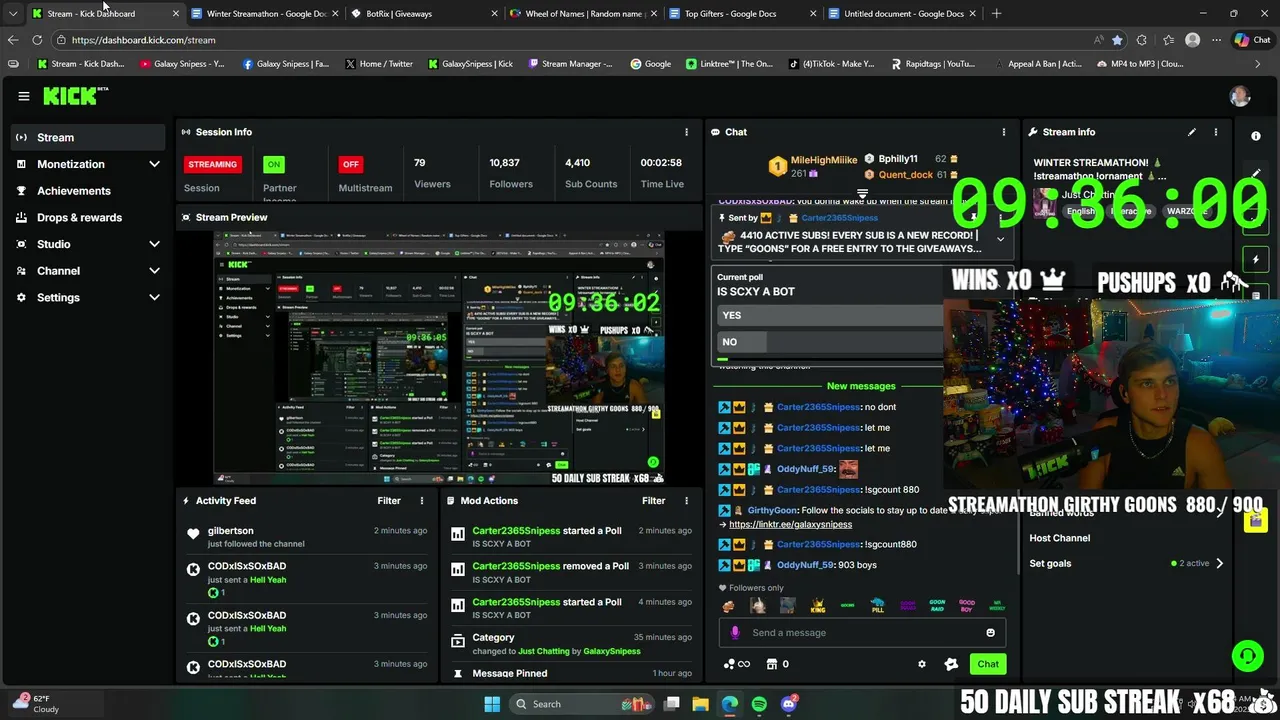Screen dimensions: 1280x720
Task: Expand Channel sidebar section
Action: pyautogui.click(x=154, y=271)
